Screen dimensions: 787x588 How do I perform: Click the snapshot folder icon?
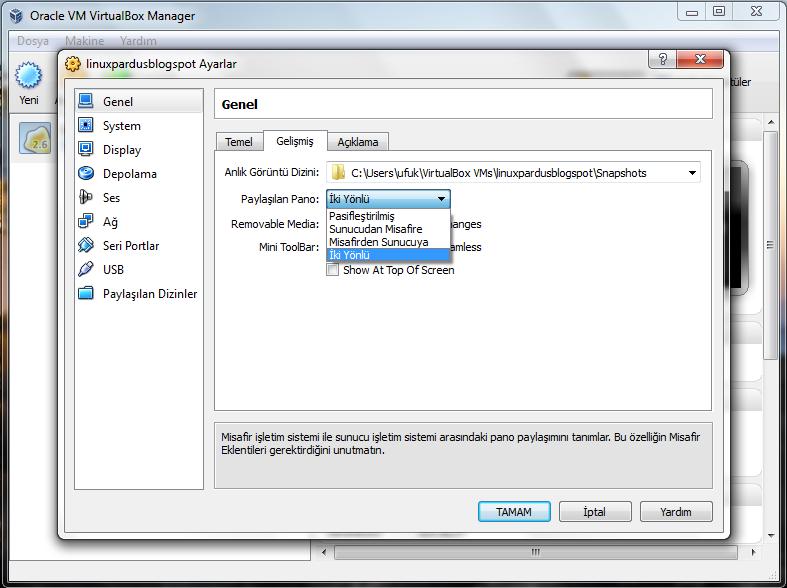click(338, 173)
